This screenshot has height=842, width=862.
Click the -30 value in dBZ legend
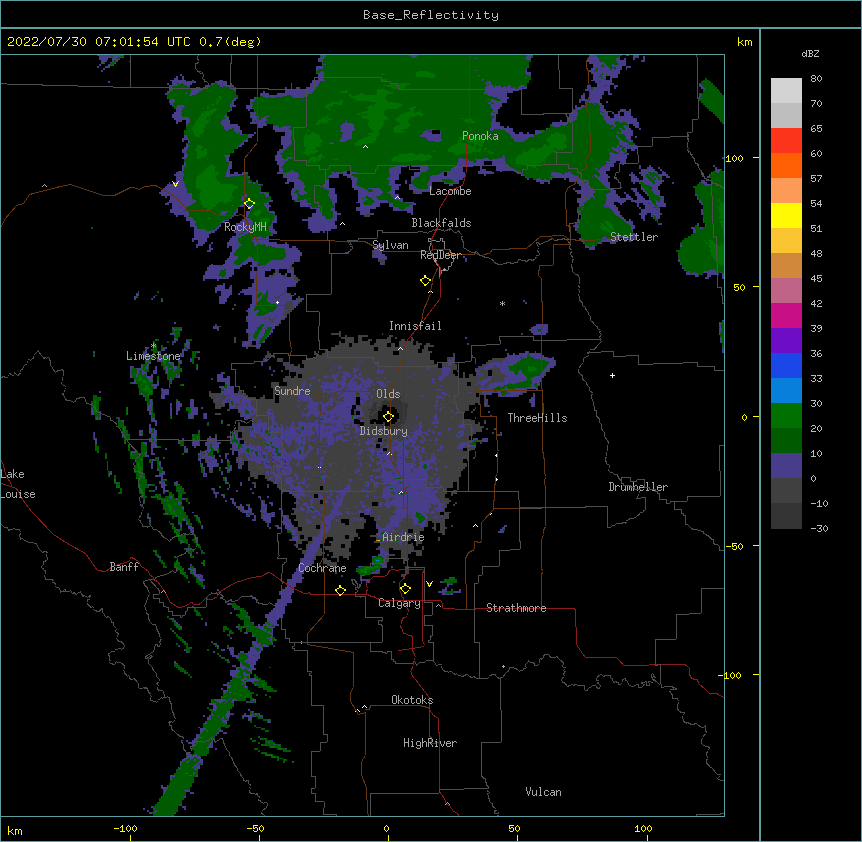(819, 528)
